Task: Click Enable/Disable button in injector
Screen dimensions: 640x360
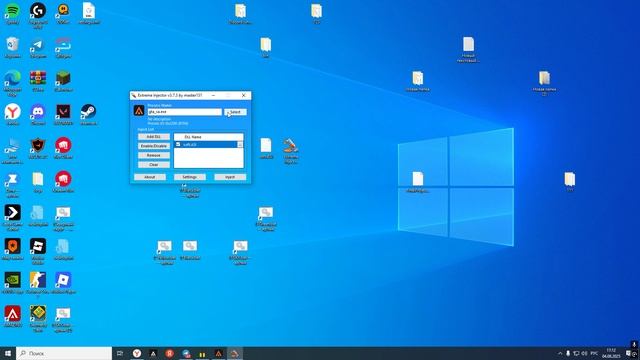Action: (153, 146)
